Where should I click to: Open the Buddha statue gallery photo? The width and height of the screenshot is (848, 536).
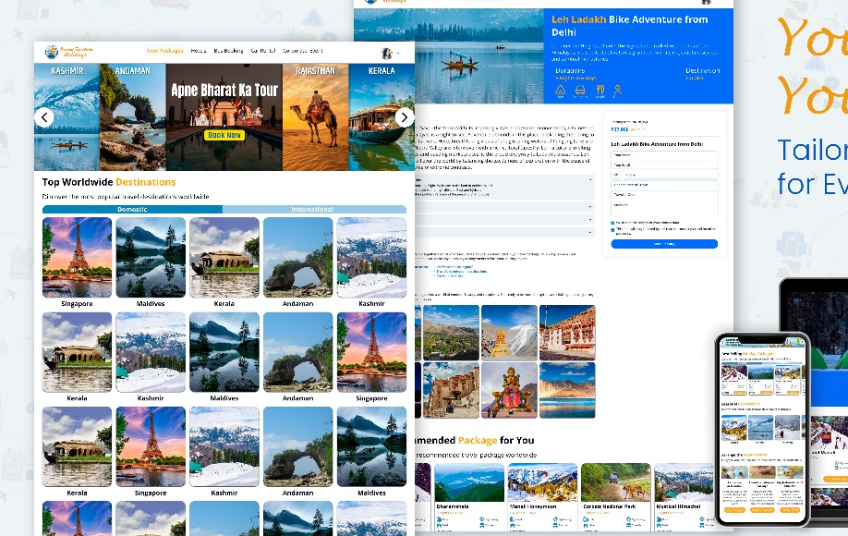click(509, 390)
